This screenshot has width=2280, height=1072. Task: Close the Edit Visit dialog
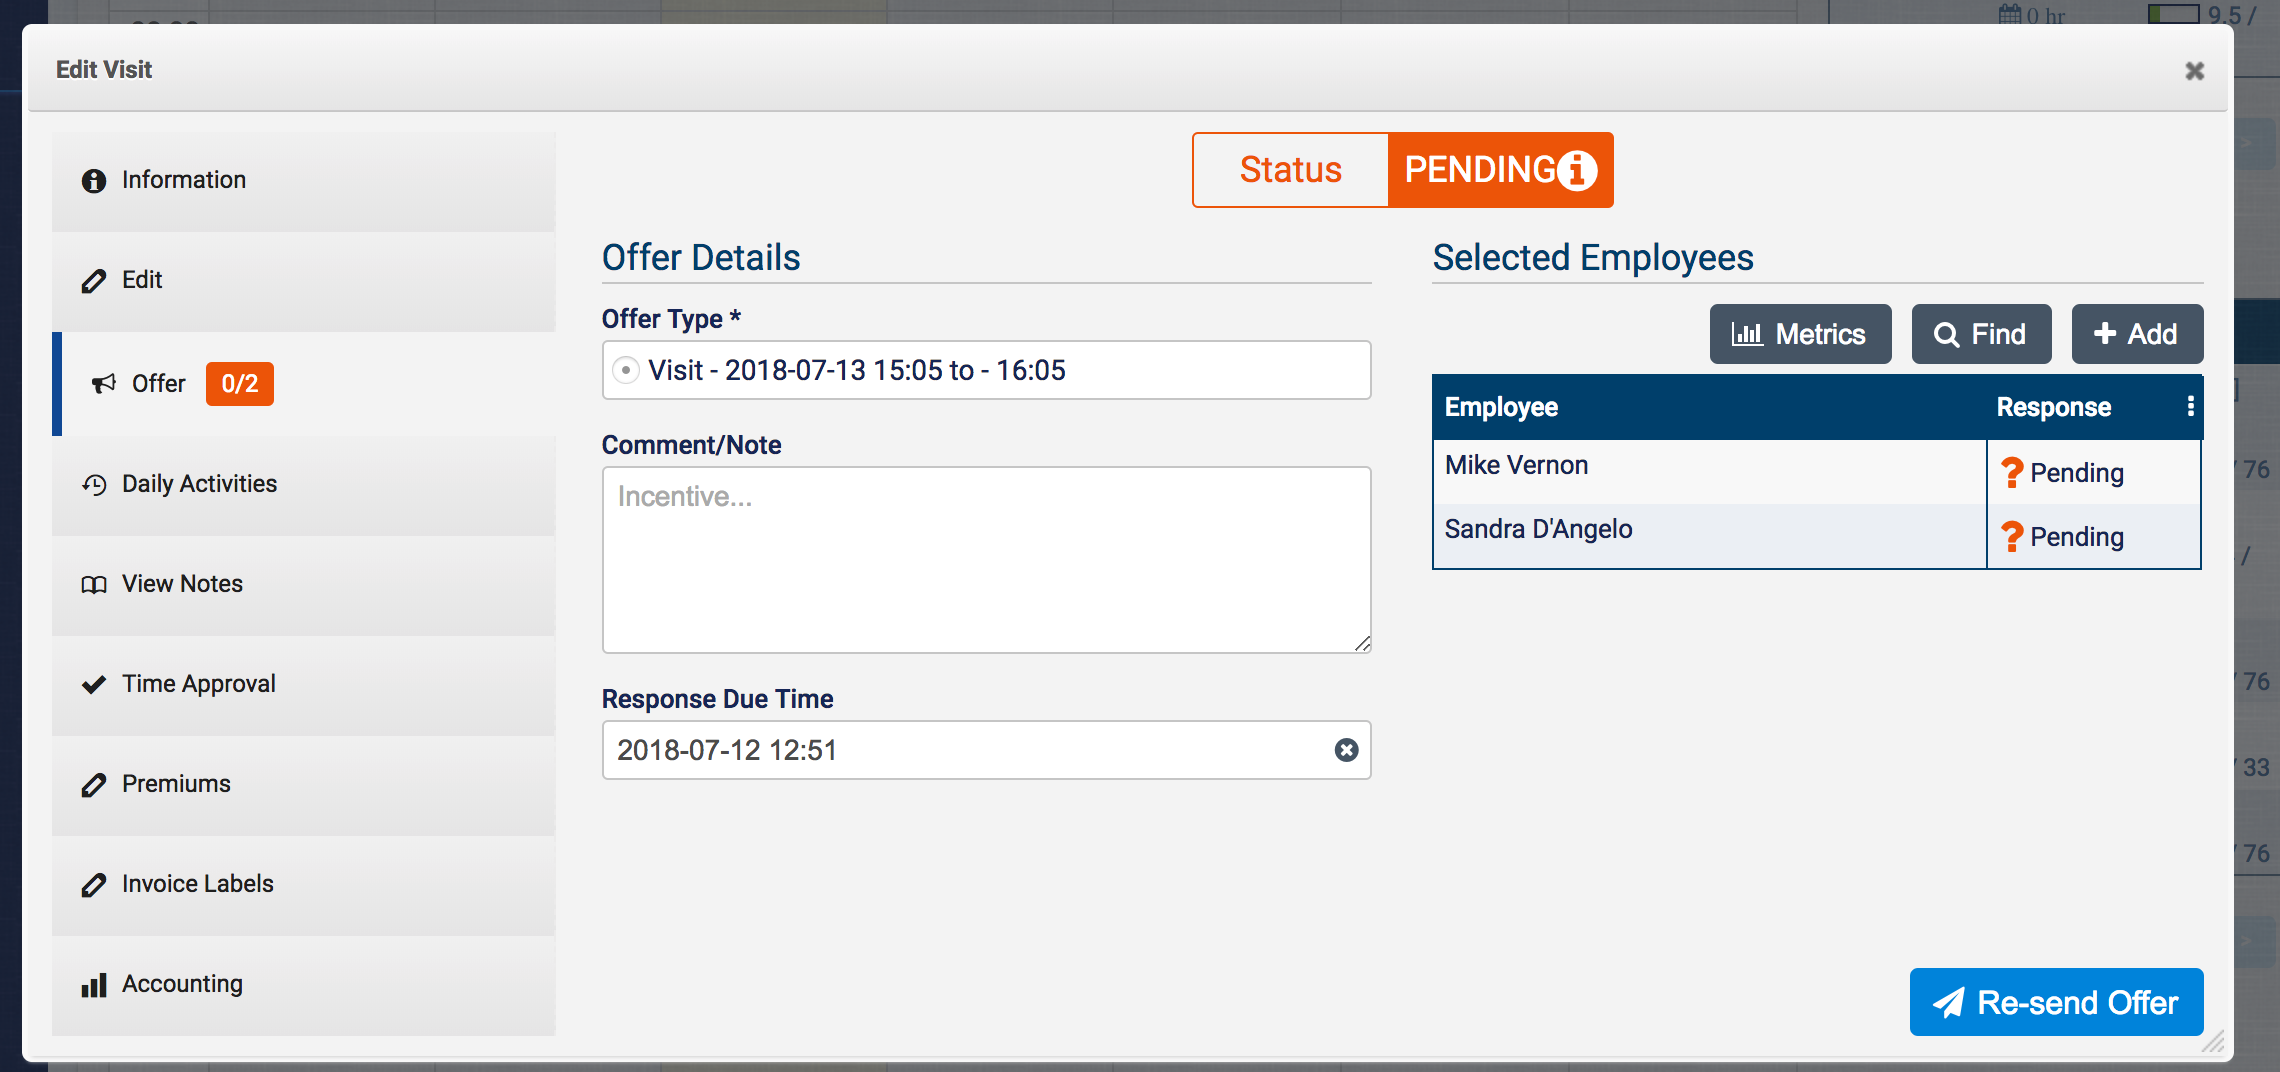[x=2195, y=71]
